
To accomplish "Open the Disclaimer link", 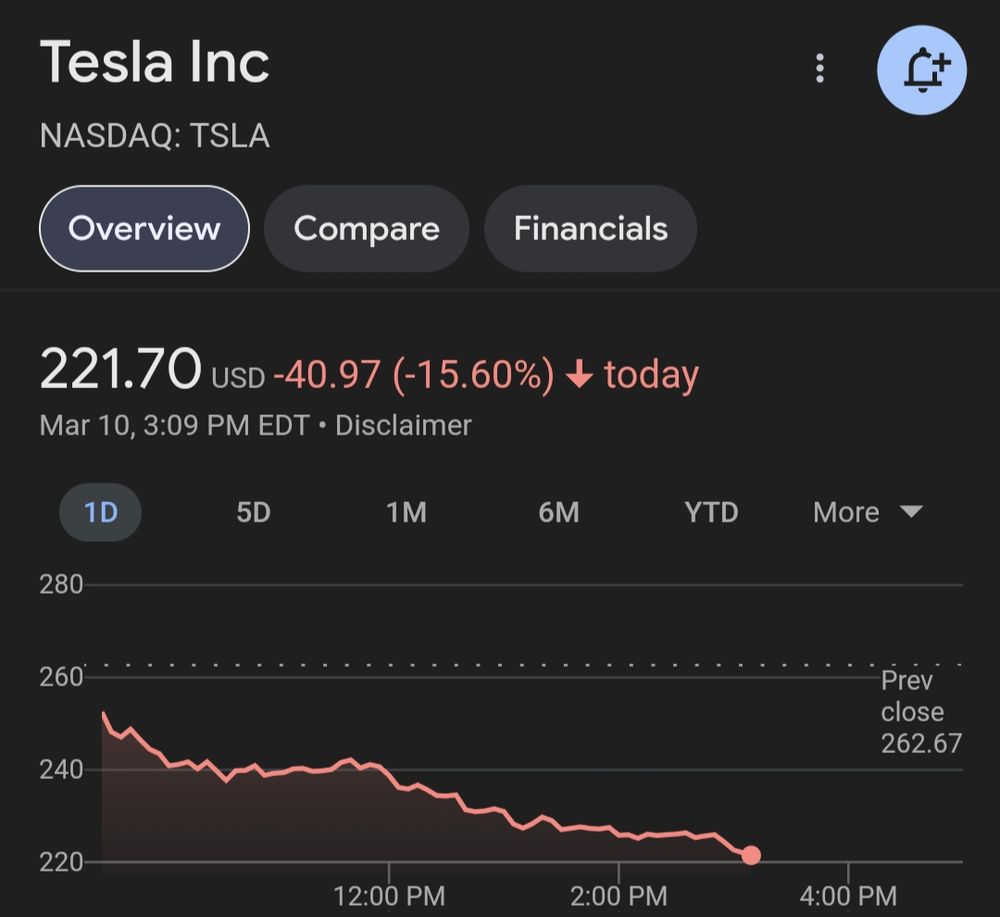I will pyautogui.click(x=403, y=425).
